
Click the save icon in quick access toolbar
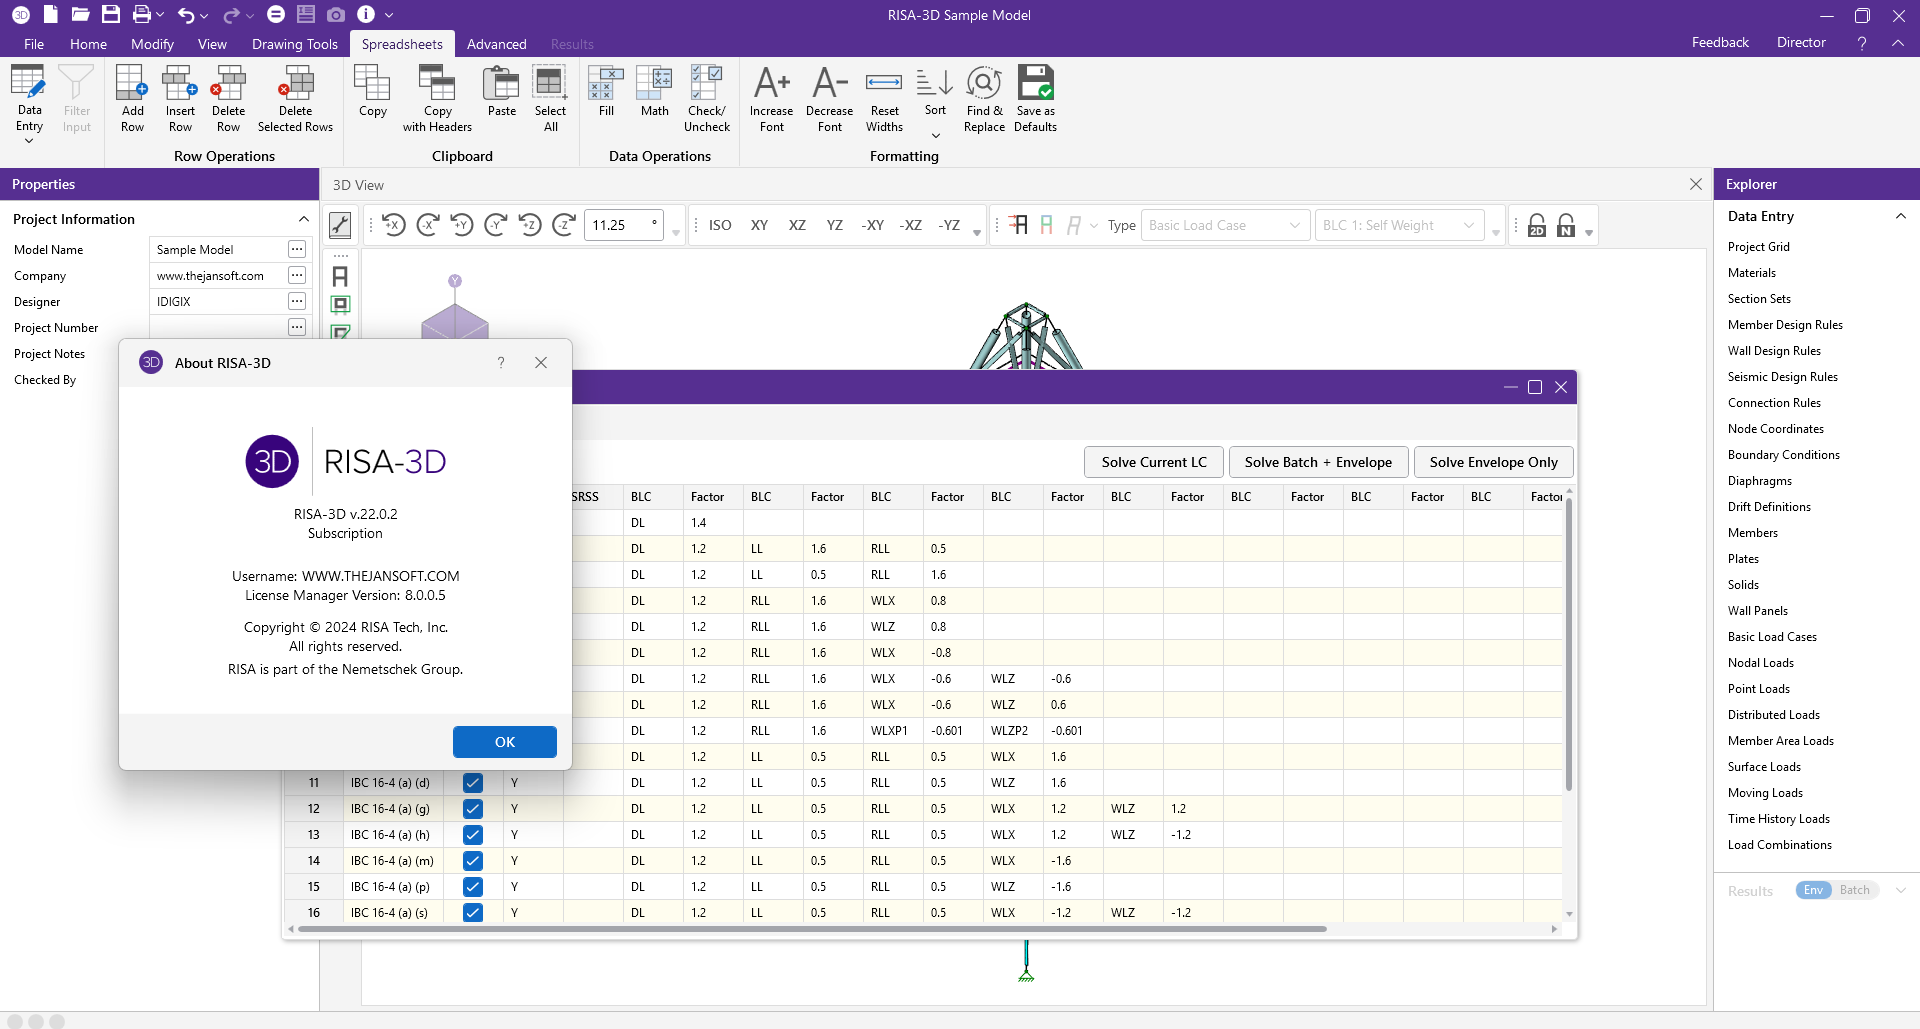pyautogui.click(x=111, y=14)
